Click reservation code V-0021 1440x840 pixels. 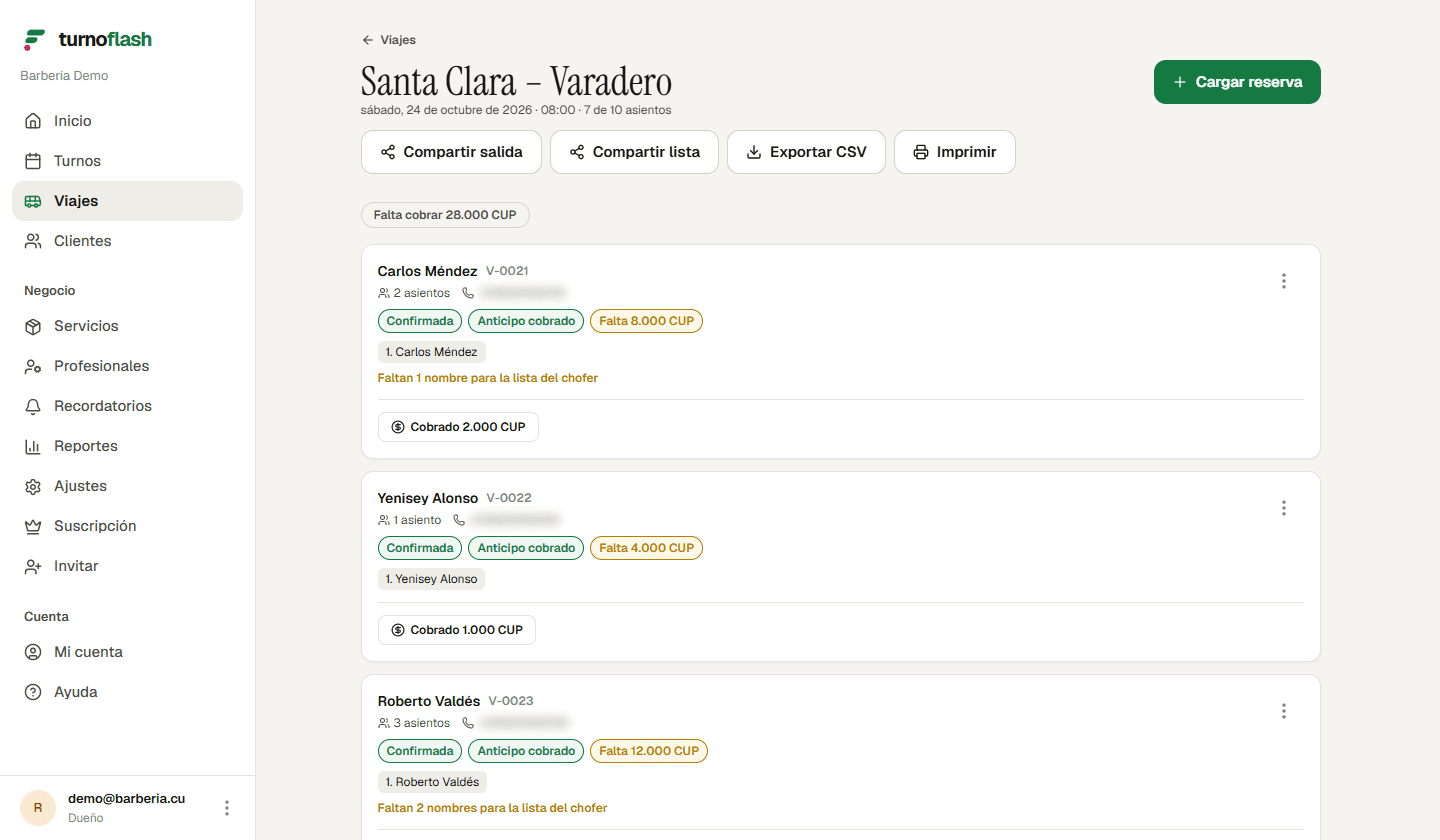click(x=507, y=271)
